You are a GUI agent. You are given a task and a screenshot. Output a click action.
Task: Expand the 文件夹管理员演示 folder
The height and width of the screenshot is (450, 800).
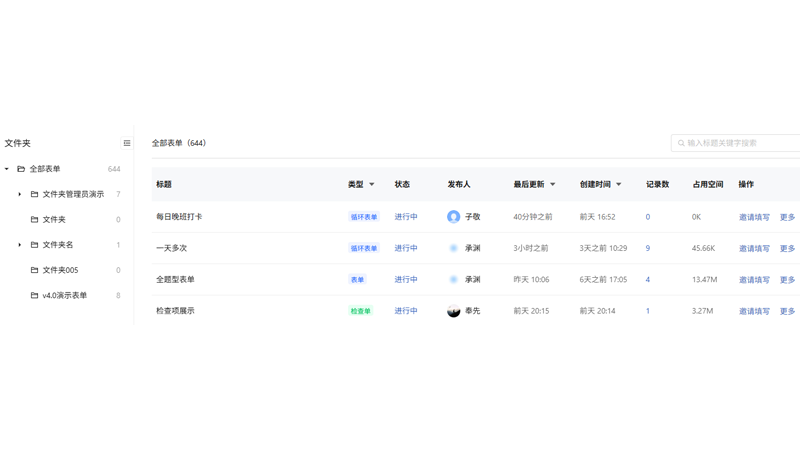point(20,194)
